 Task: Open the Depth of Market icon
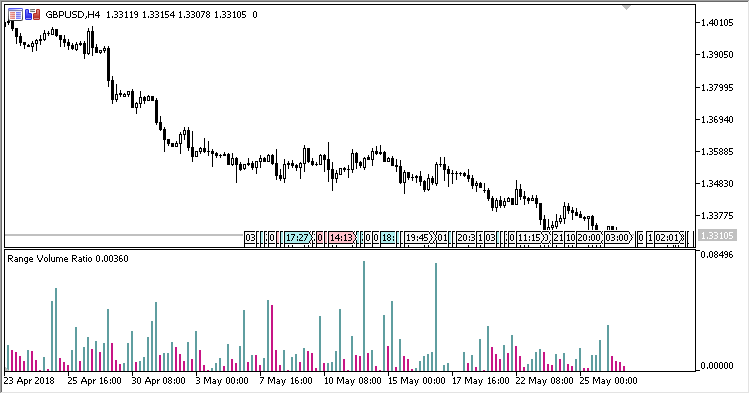pyautogui.click(x=15, y=15)
